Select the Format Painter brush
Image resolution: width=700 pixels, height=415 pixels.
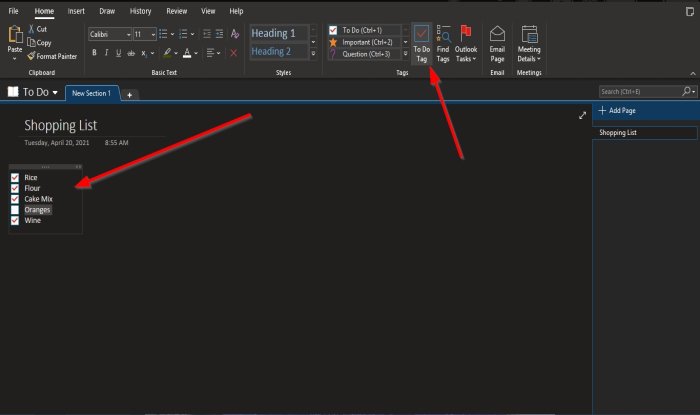coord(31,56)
